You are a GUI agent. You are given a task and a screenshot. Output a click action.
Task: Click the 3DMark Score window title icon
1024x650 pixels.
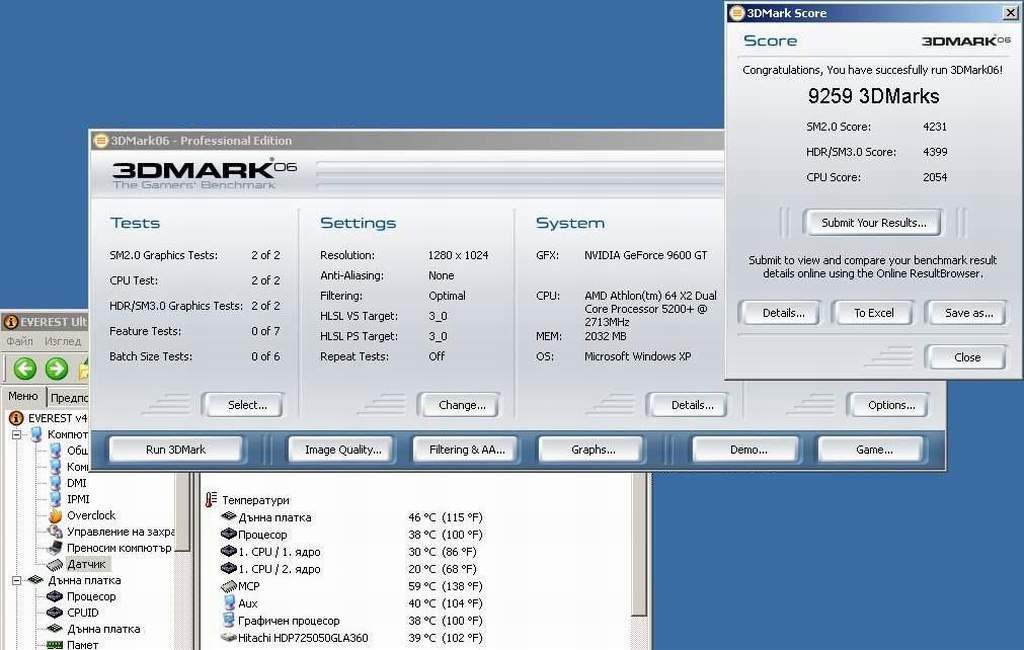click(x=737, y=12)
